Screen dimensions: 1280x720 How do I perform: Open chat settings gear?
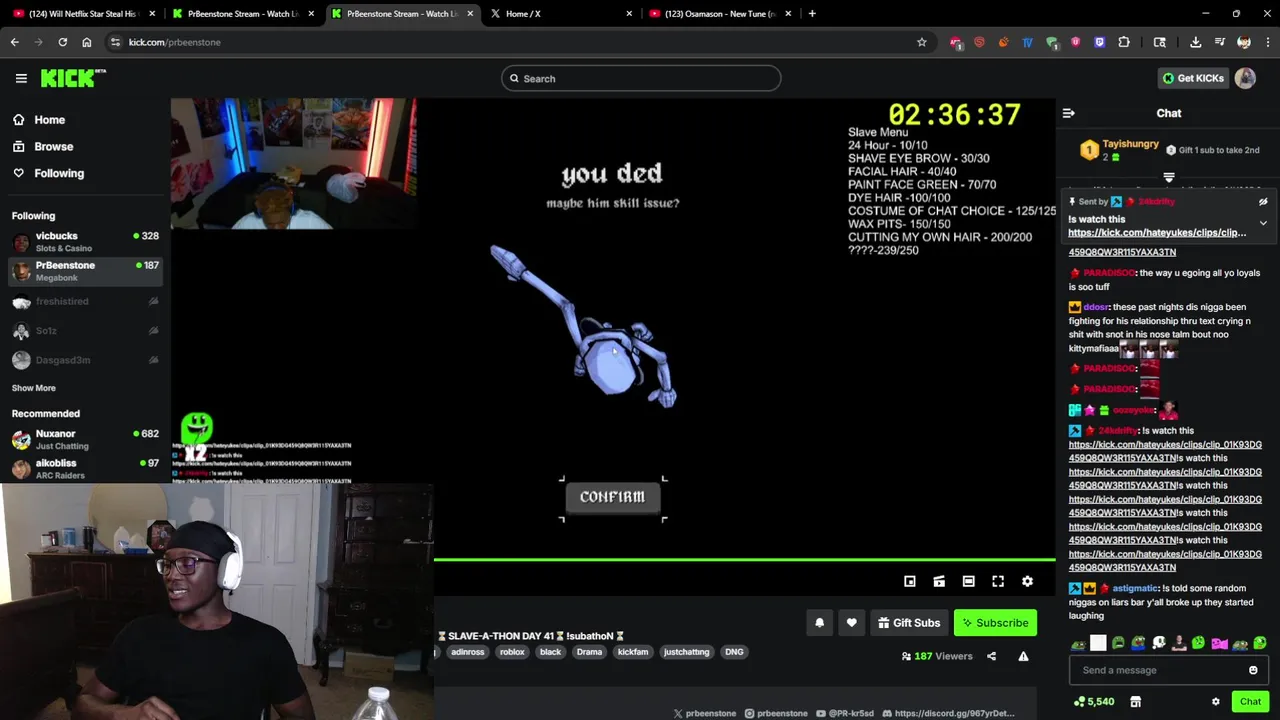click(1216, 702)
